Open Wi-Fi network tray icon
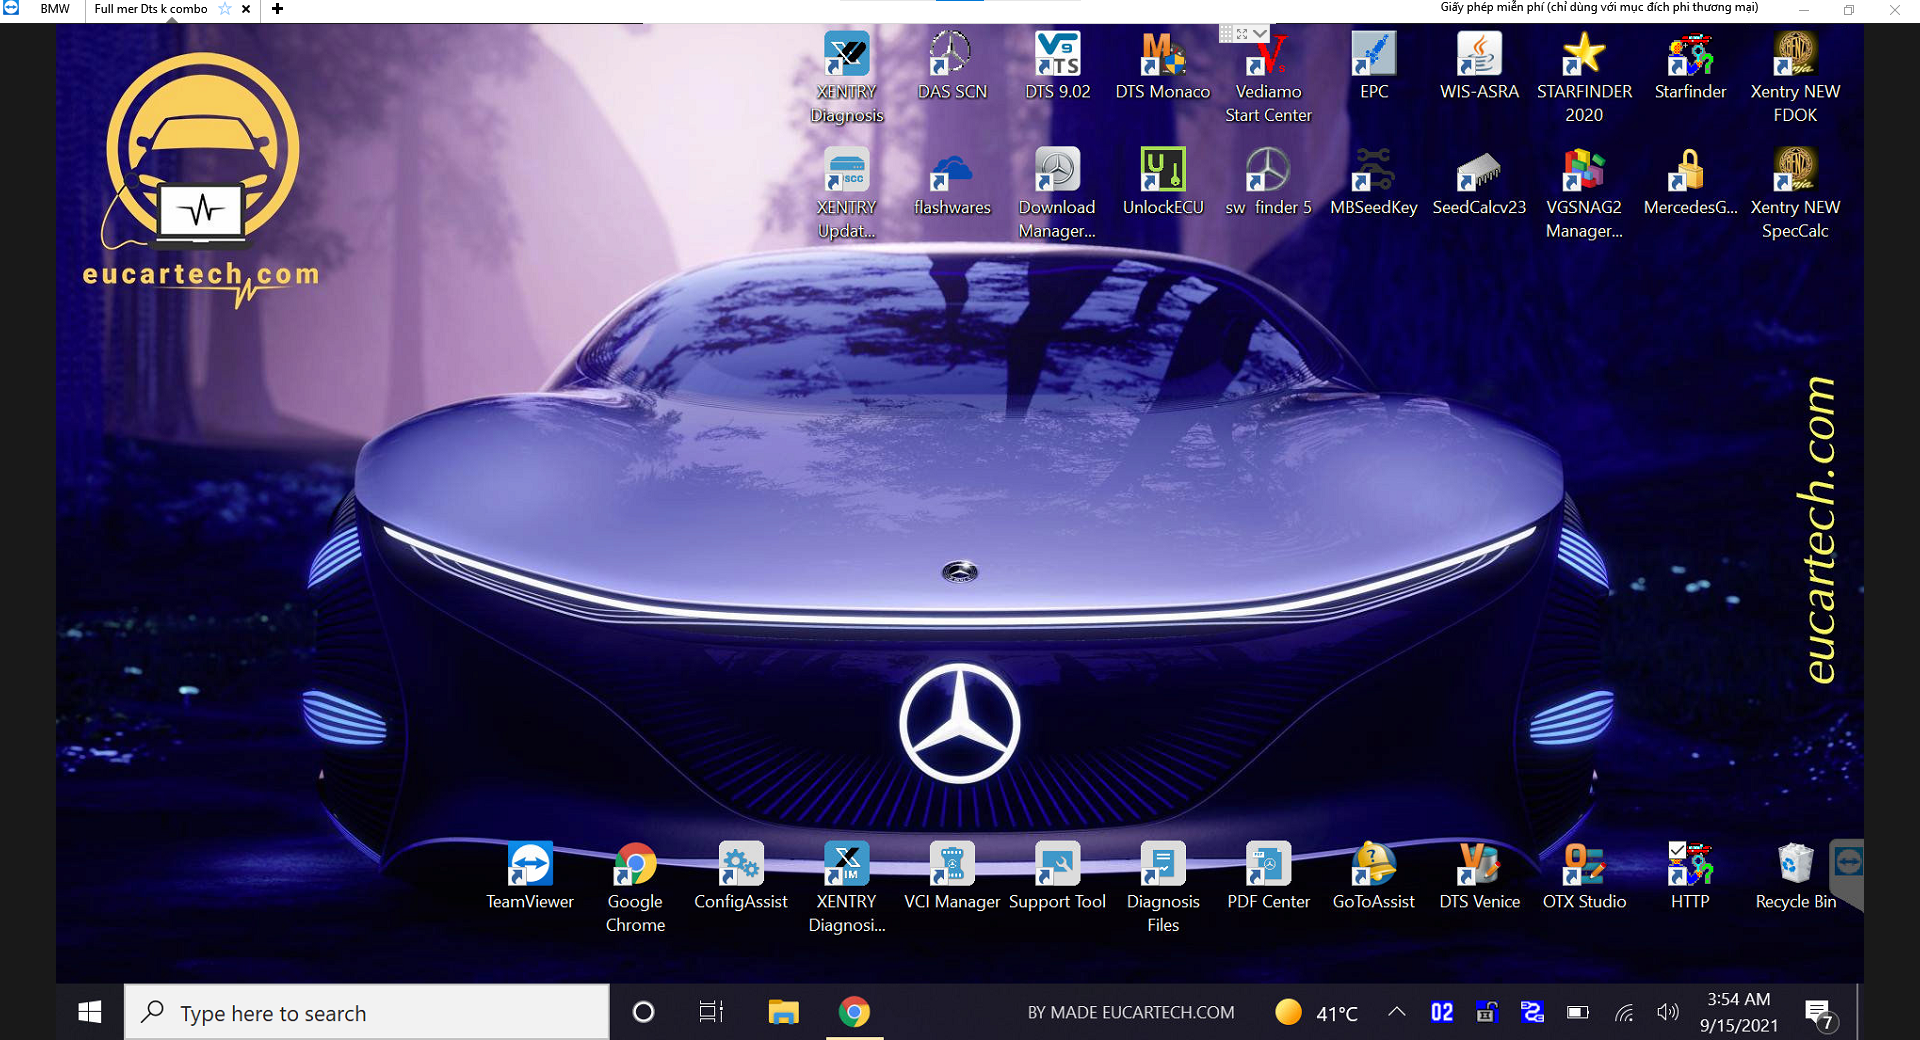The width and height of the screenshot is (1920, 1040). coord(1624,1013)
